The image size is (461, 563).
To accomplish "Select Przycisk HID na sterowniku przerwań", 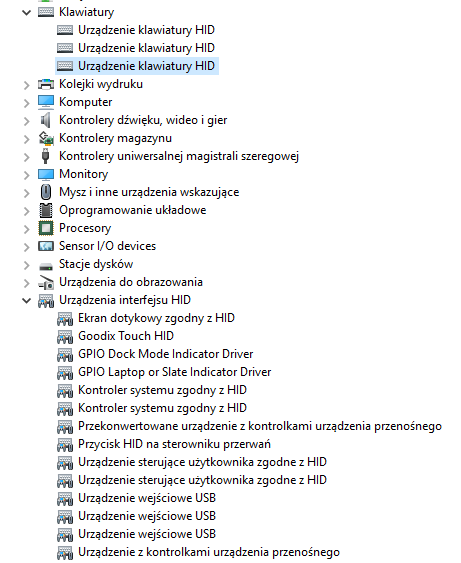I will [174, 444].
